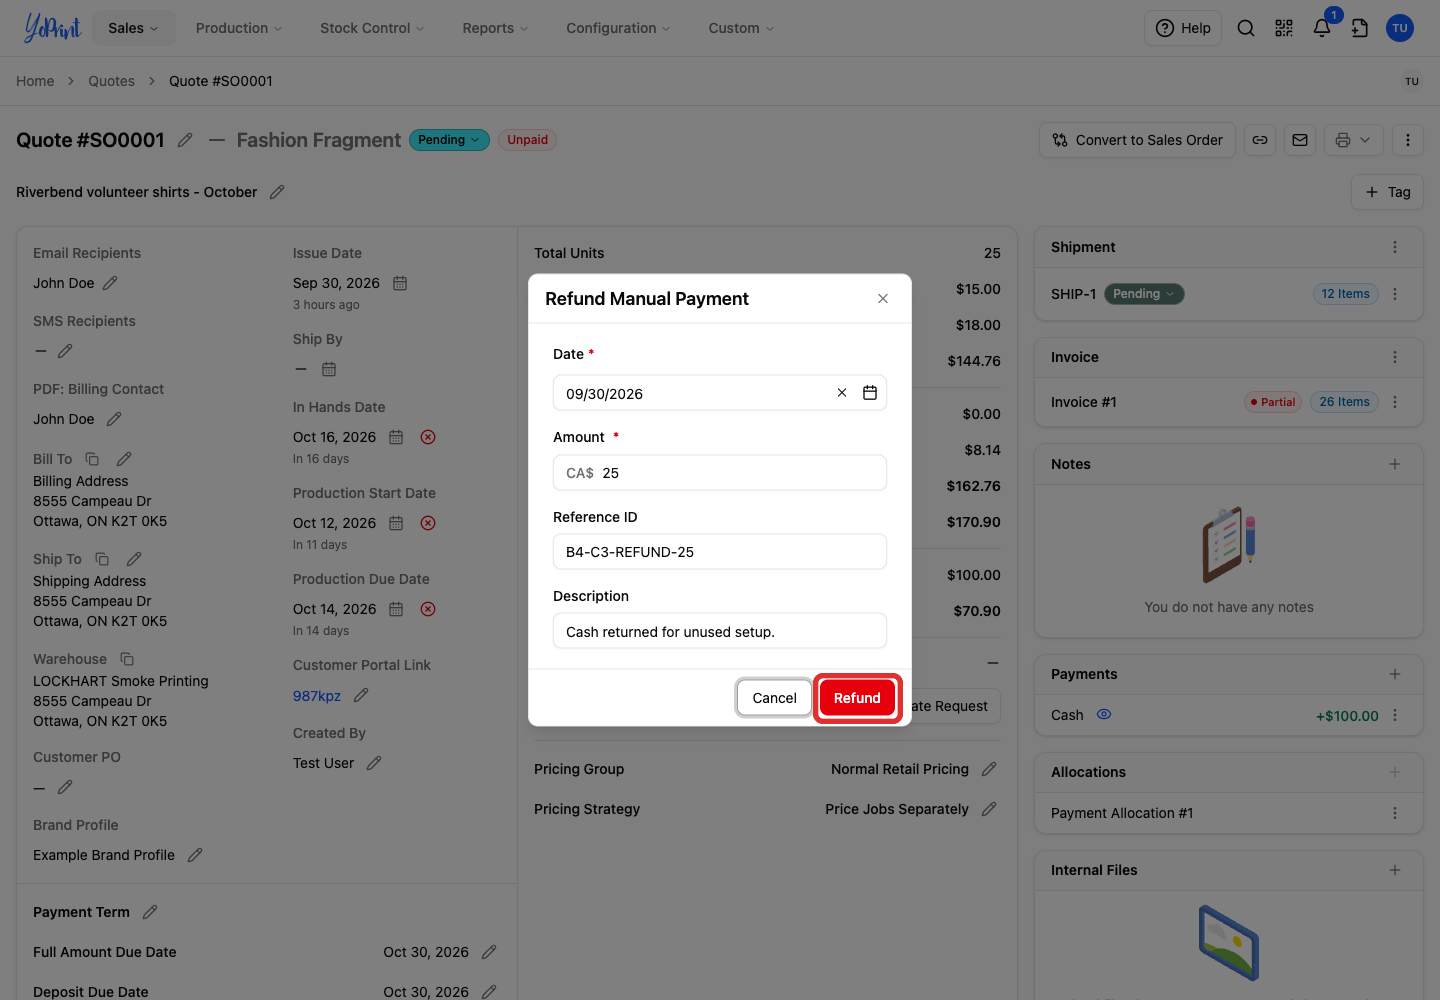Add a payment with plus icon

(x=1395, y=674)
